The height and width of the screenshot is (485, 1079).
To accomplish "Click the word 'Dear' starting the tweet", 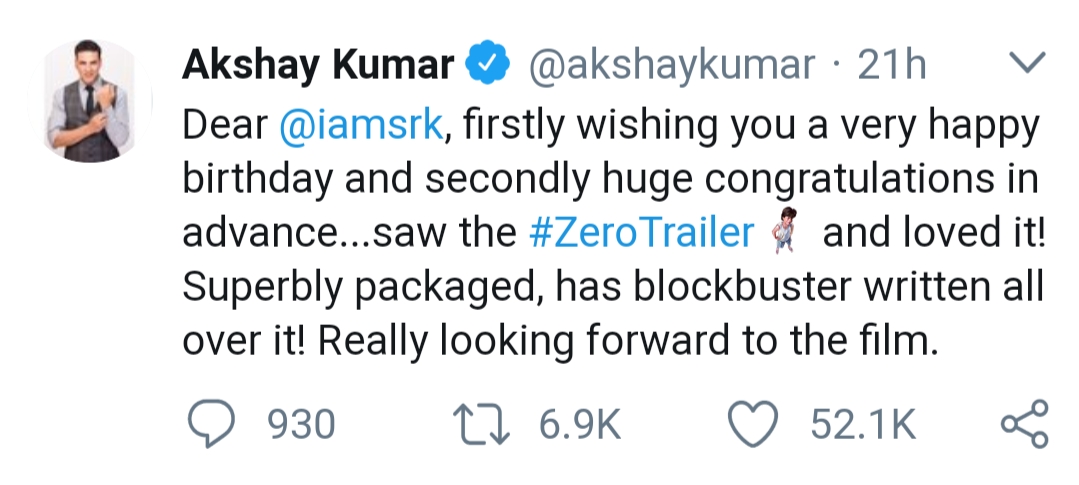I will [x=225, y=125].
